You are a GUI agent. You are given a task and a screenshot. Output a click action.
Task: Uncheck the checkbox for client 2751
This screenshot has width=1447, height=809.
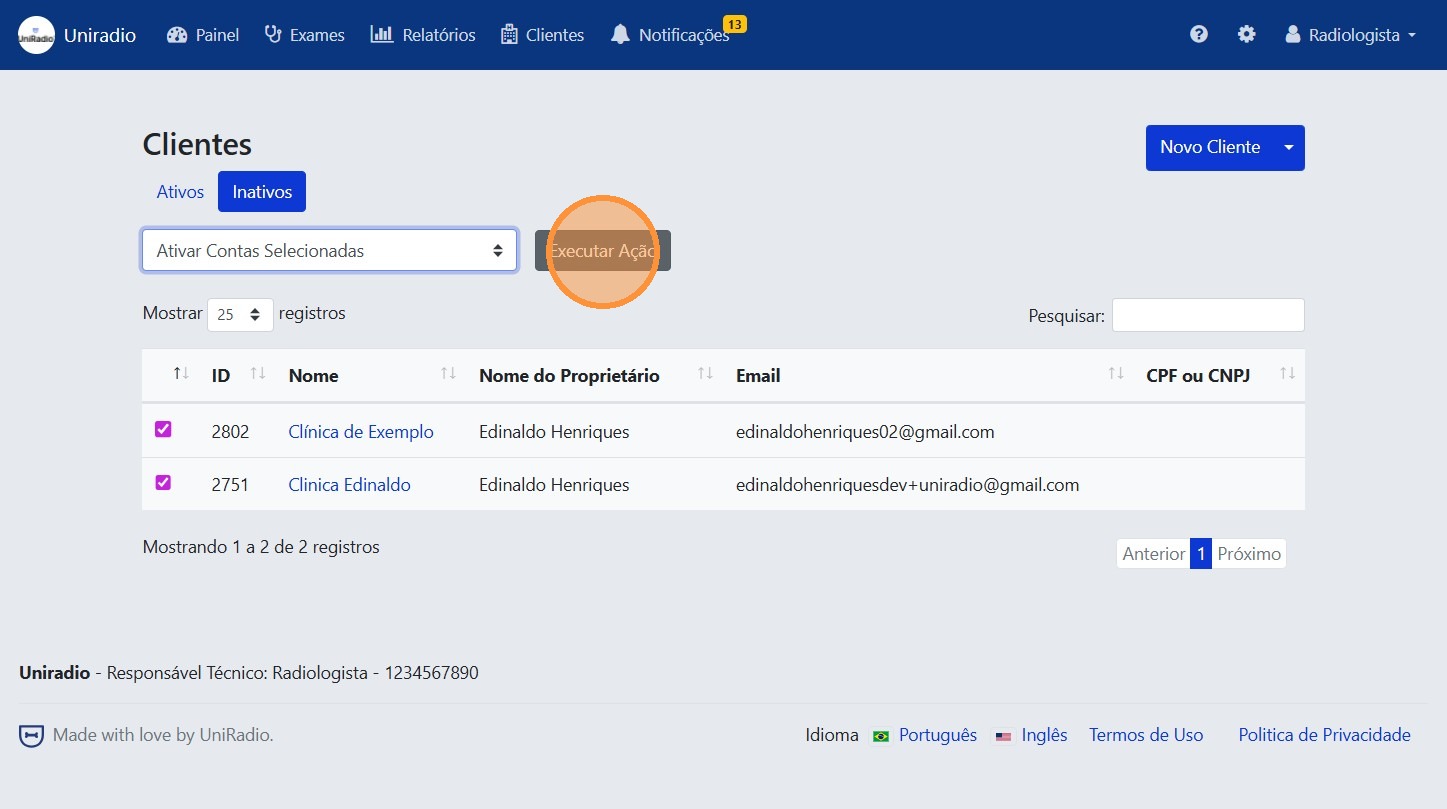coord(163,483)
